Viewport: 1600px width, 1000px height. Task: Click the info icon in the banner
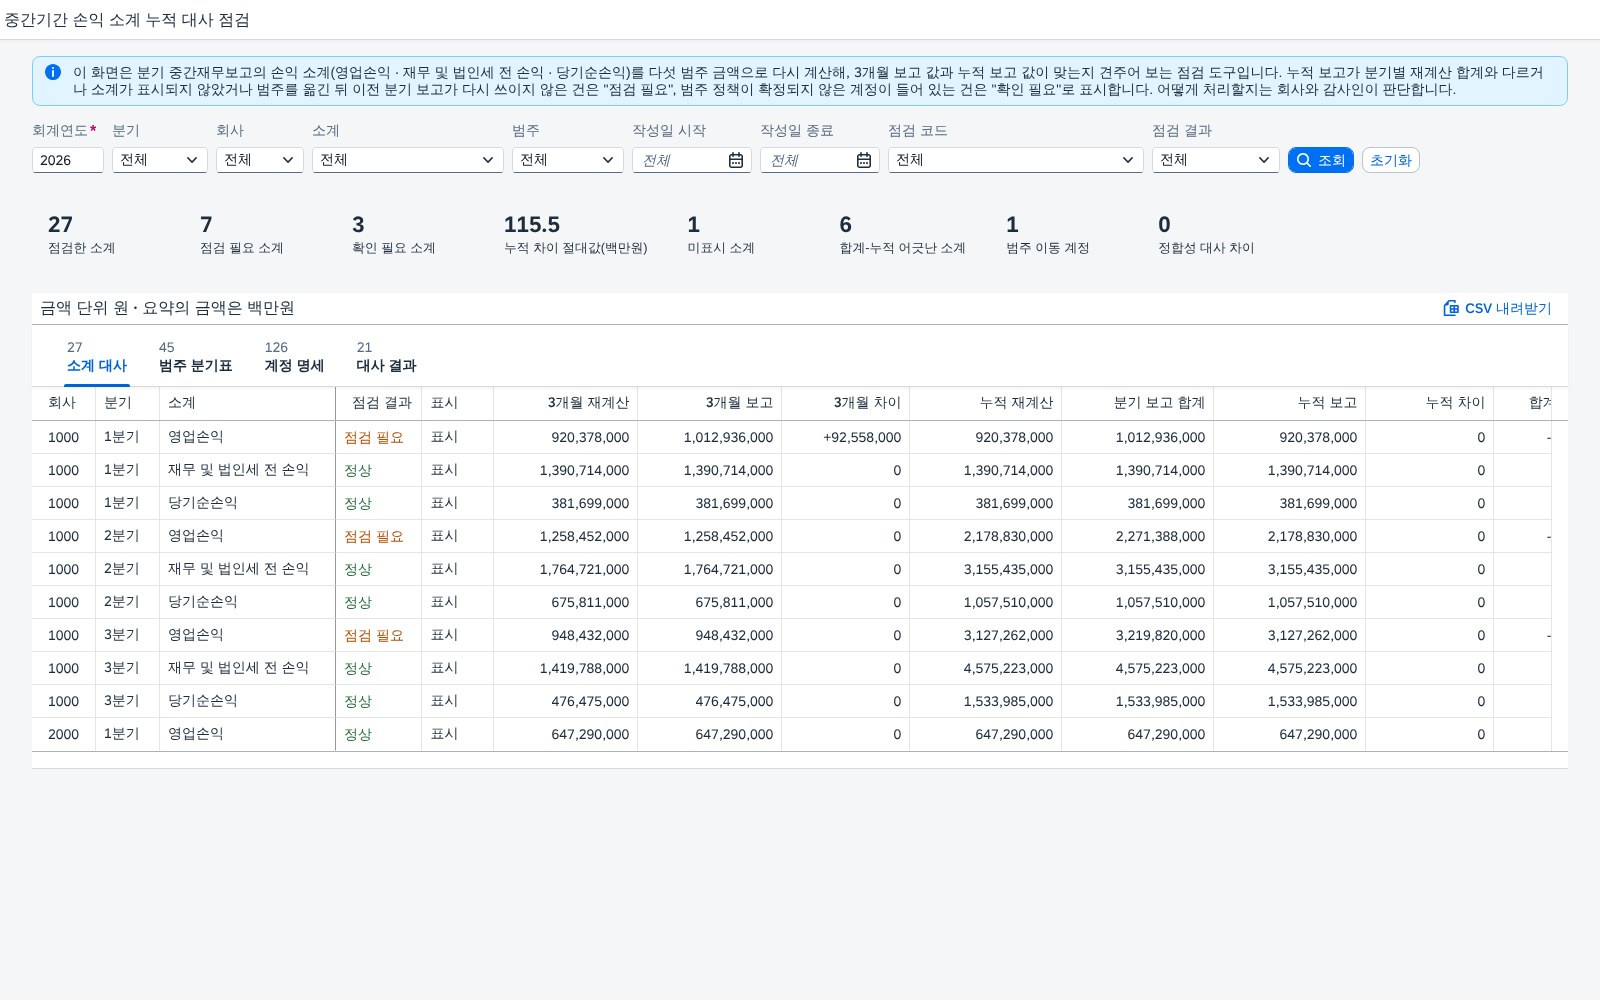pyautogui.click(x=53, y=72)
